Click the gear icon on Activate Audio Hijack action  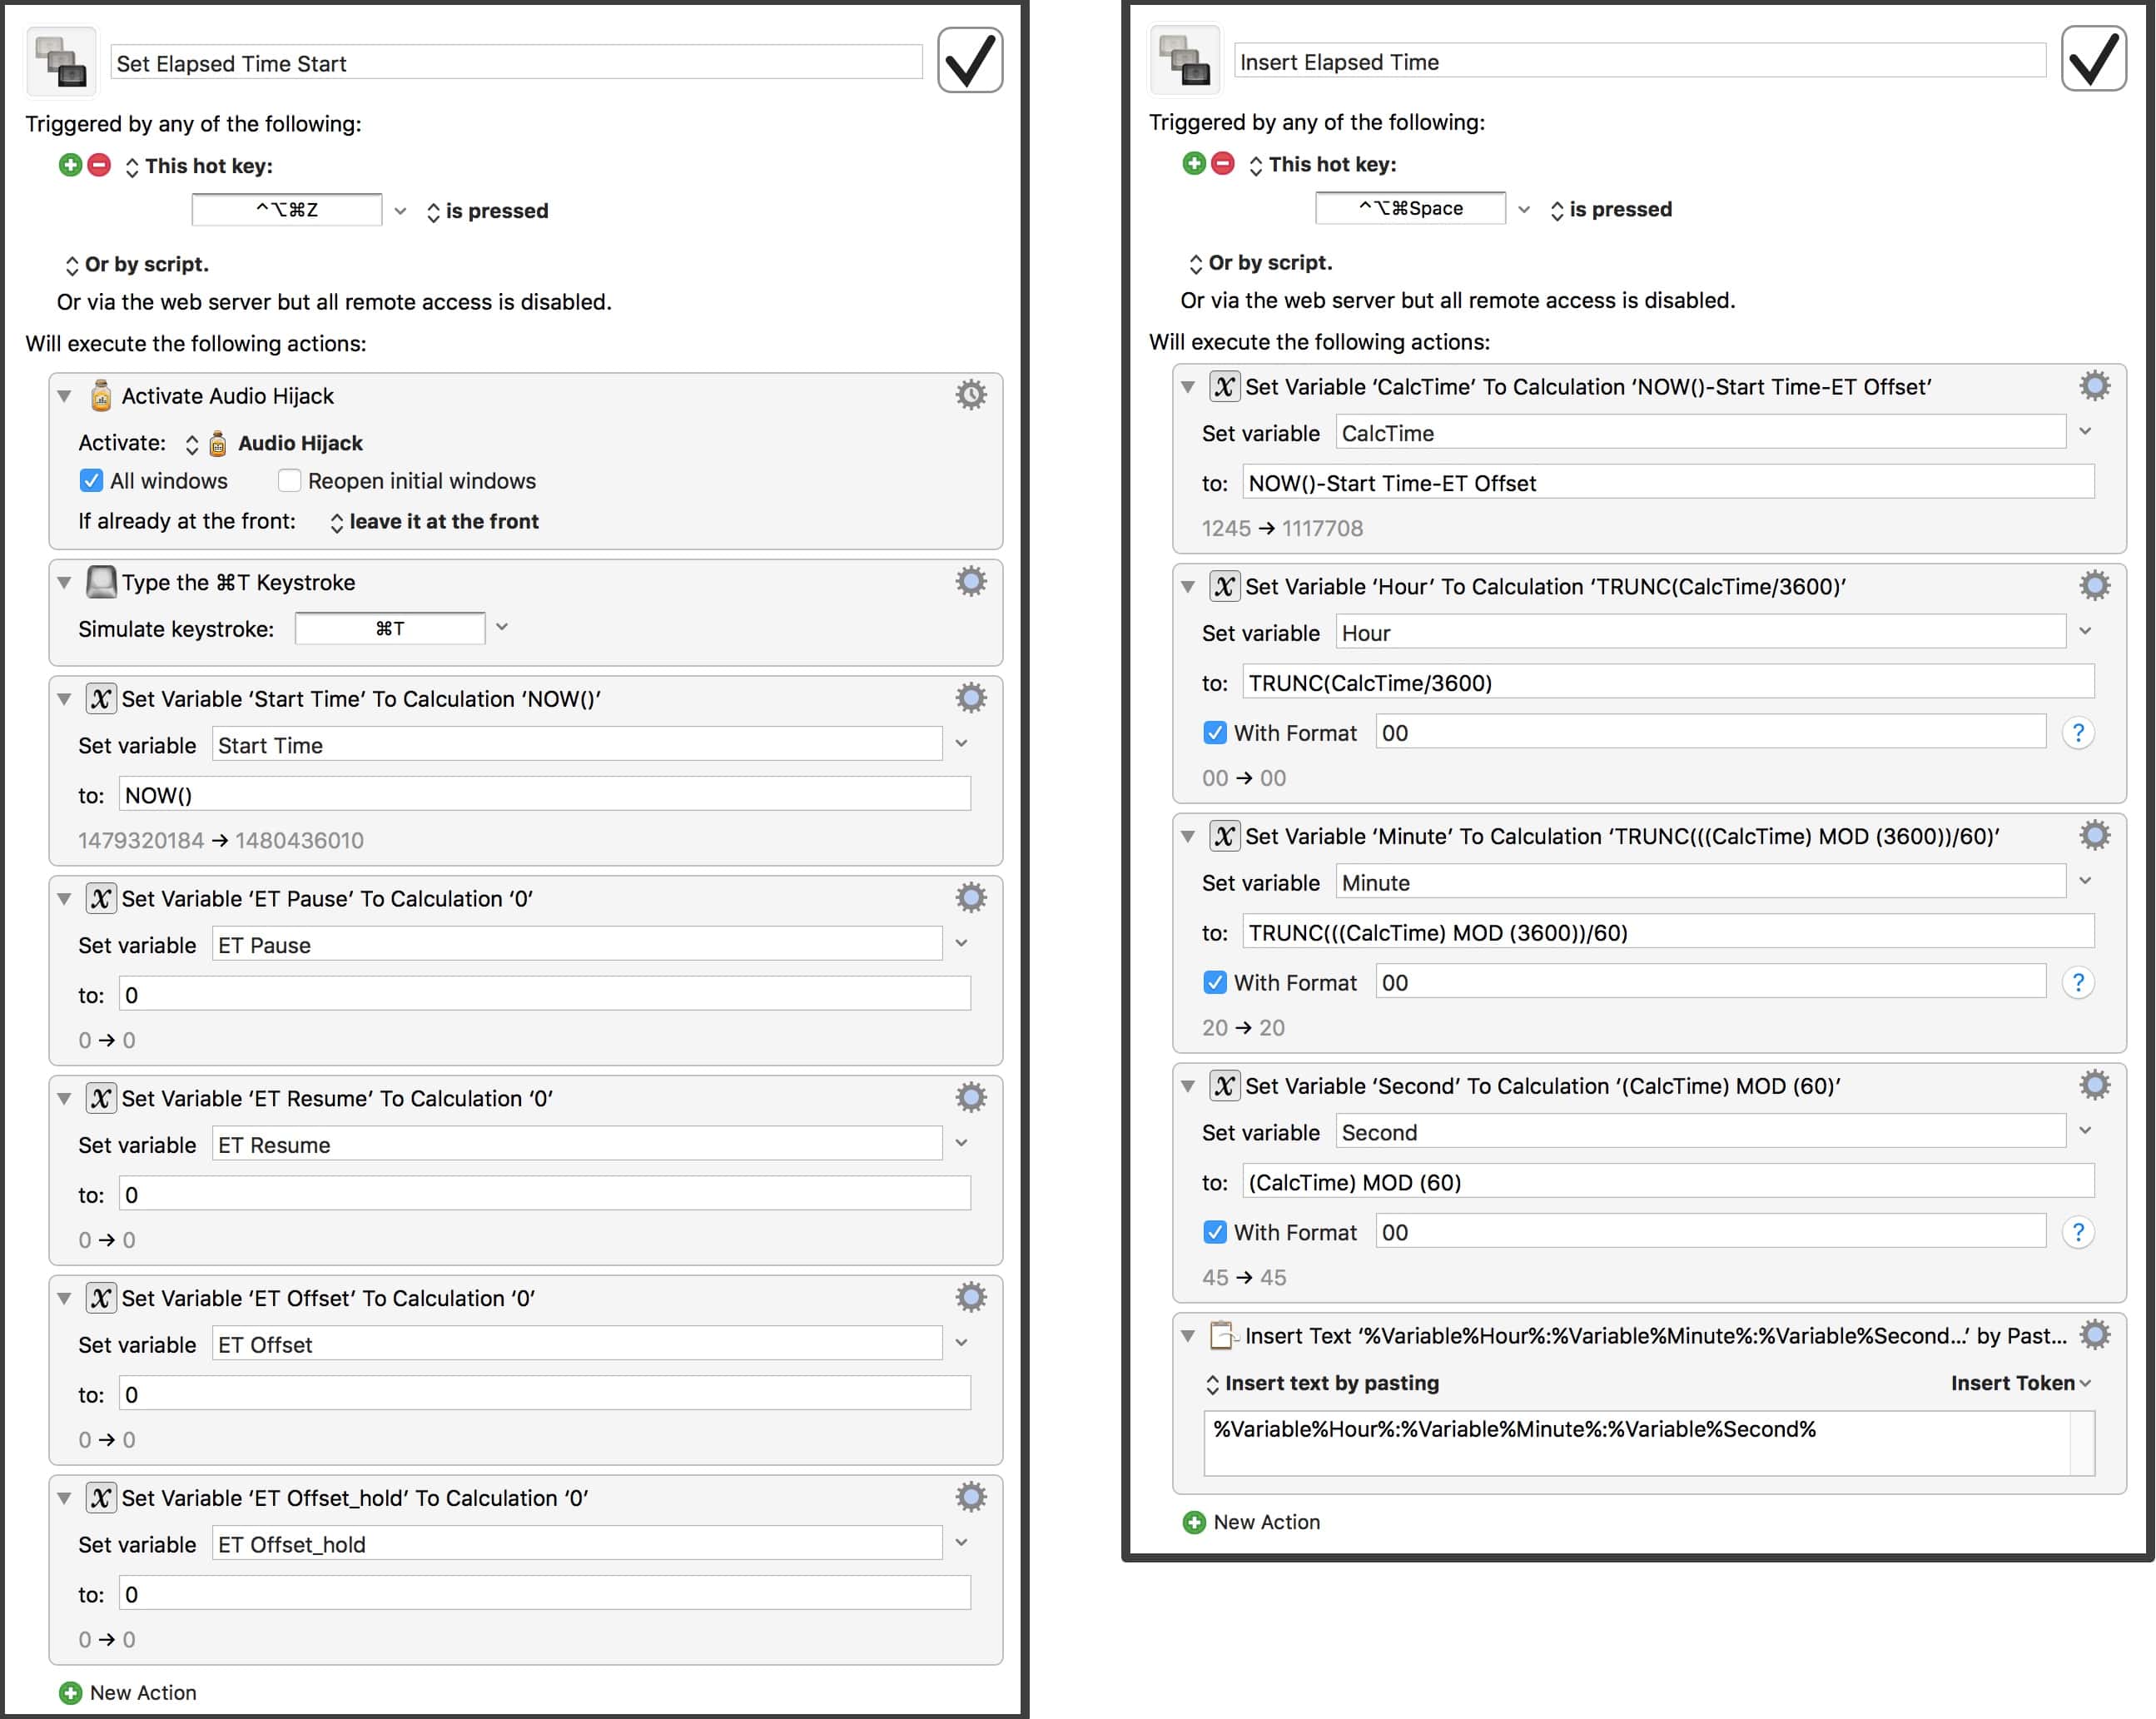click(970, 395)
